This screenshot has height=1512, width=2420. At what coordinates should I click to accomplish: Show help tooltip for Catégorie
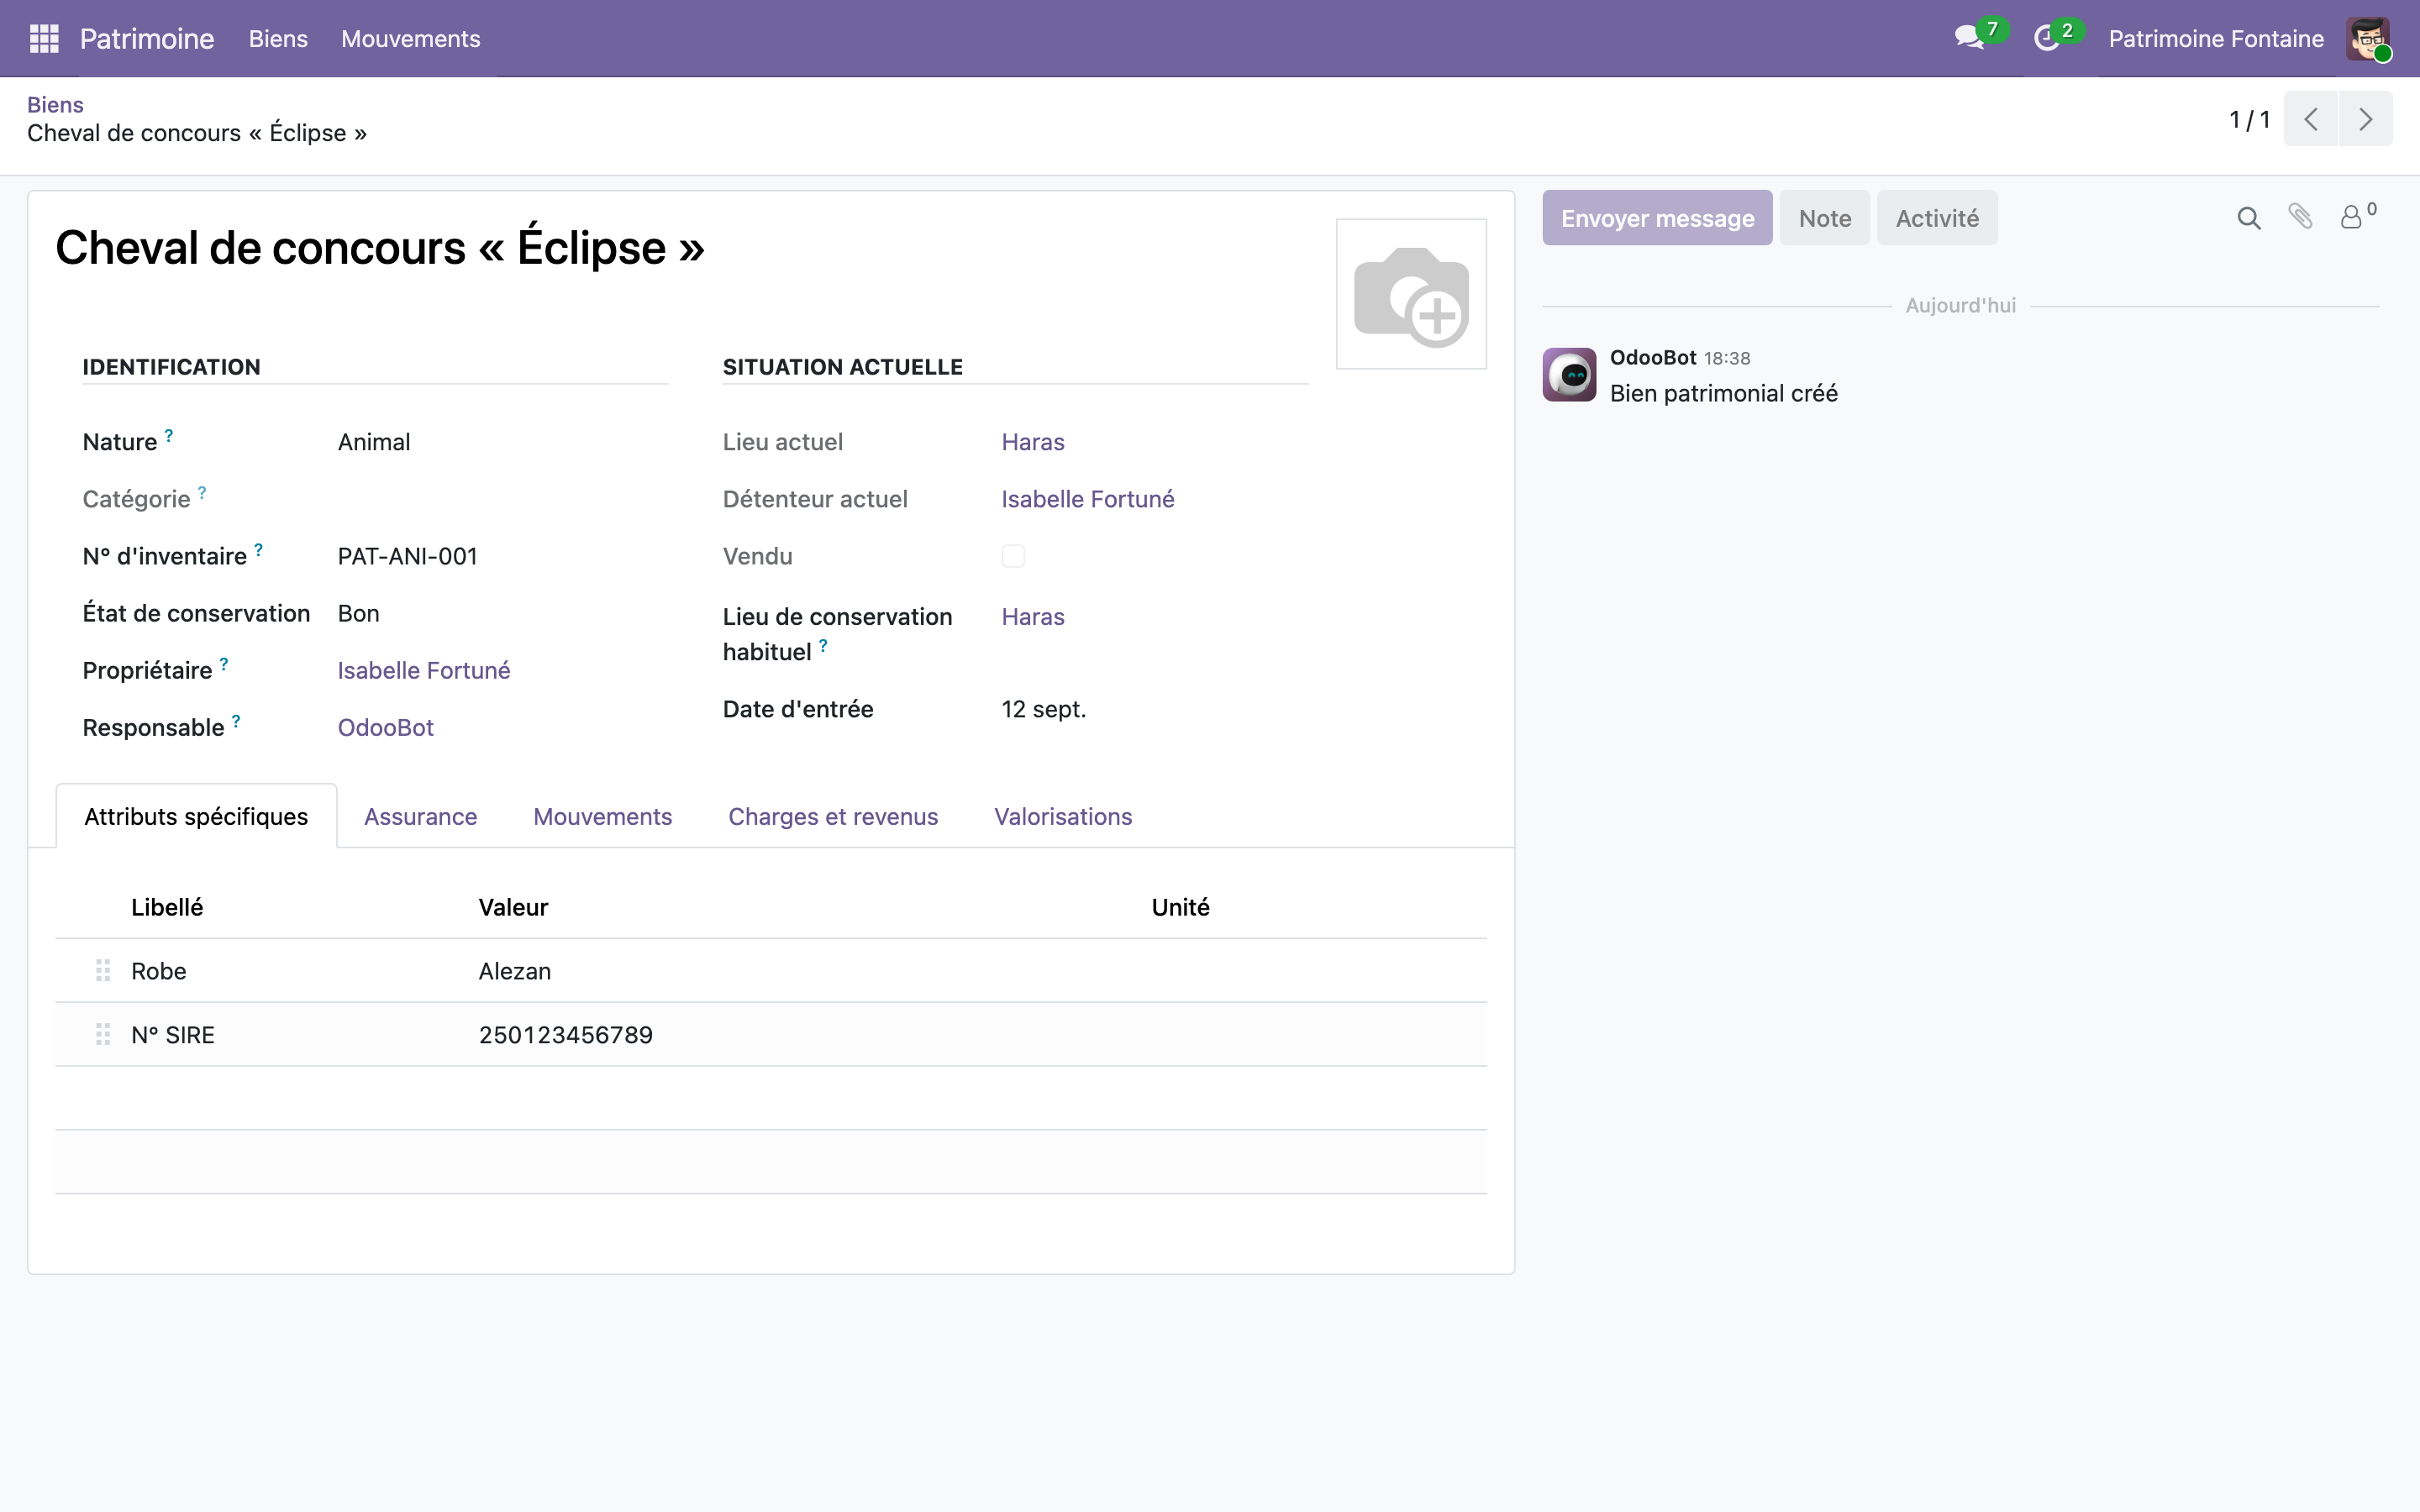click(202, 492)
